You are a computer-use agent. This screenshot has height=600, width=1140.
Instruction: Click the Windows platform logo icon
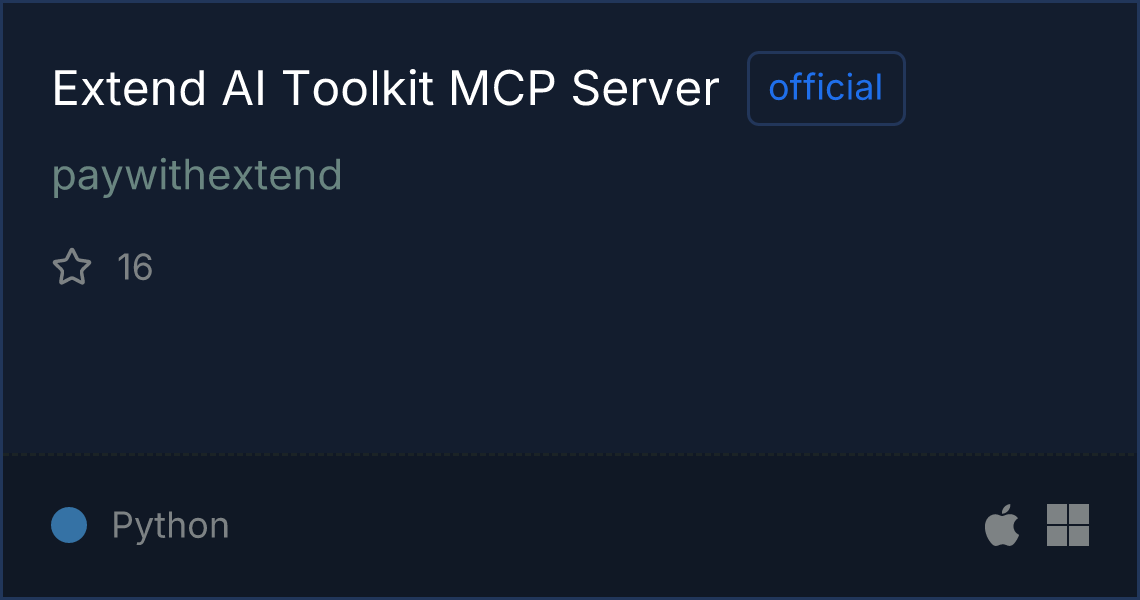click(1068, 525)
